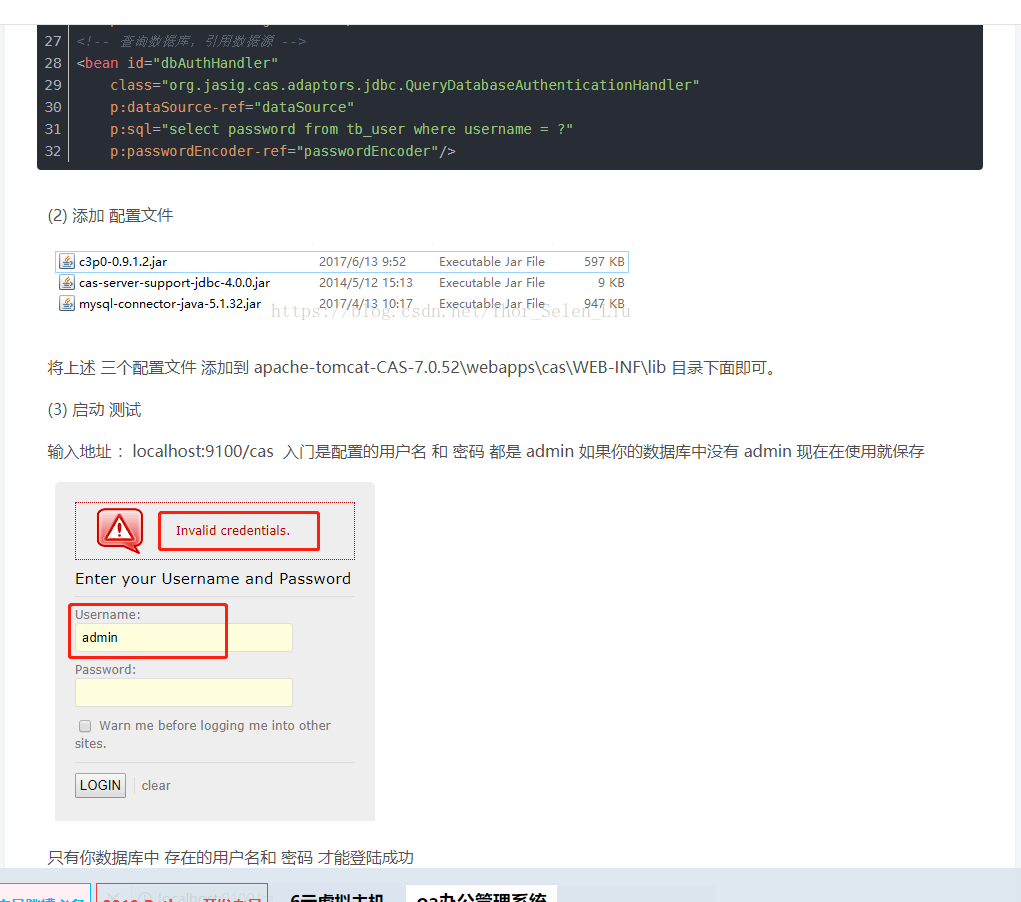Viewport: 1021px width, 902px height.
Task: Click the 'Username:' label
Action: coord(107,614)
